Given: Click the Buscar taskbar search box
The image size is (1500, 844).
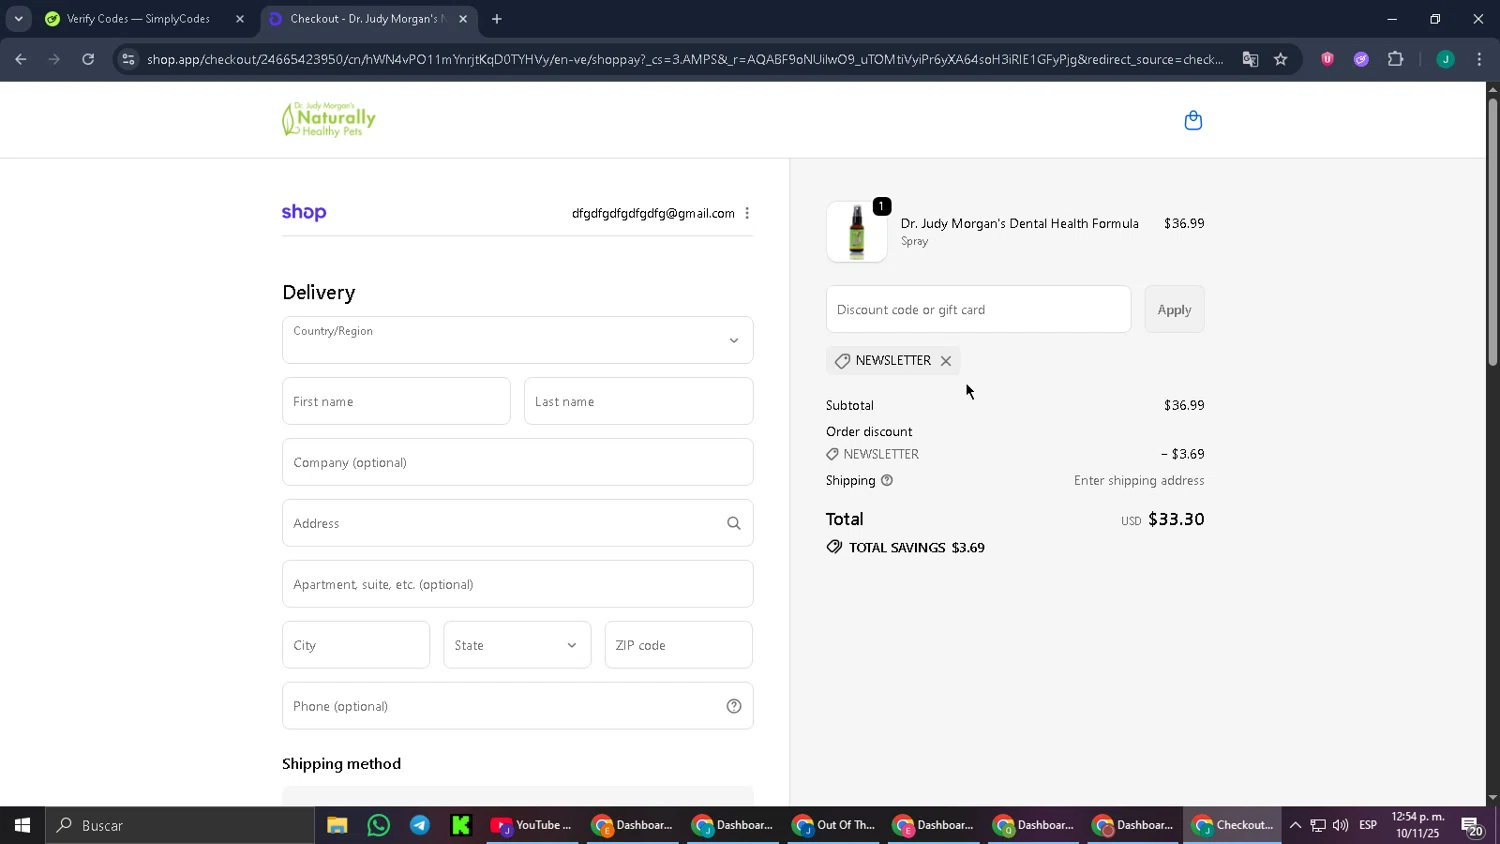Looking at the screenshot, I should click(180, 825).
